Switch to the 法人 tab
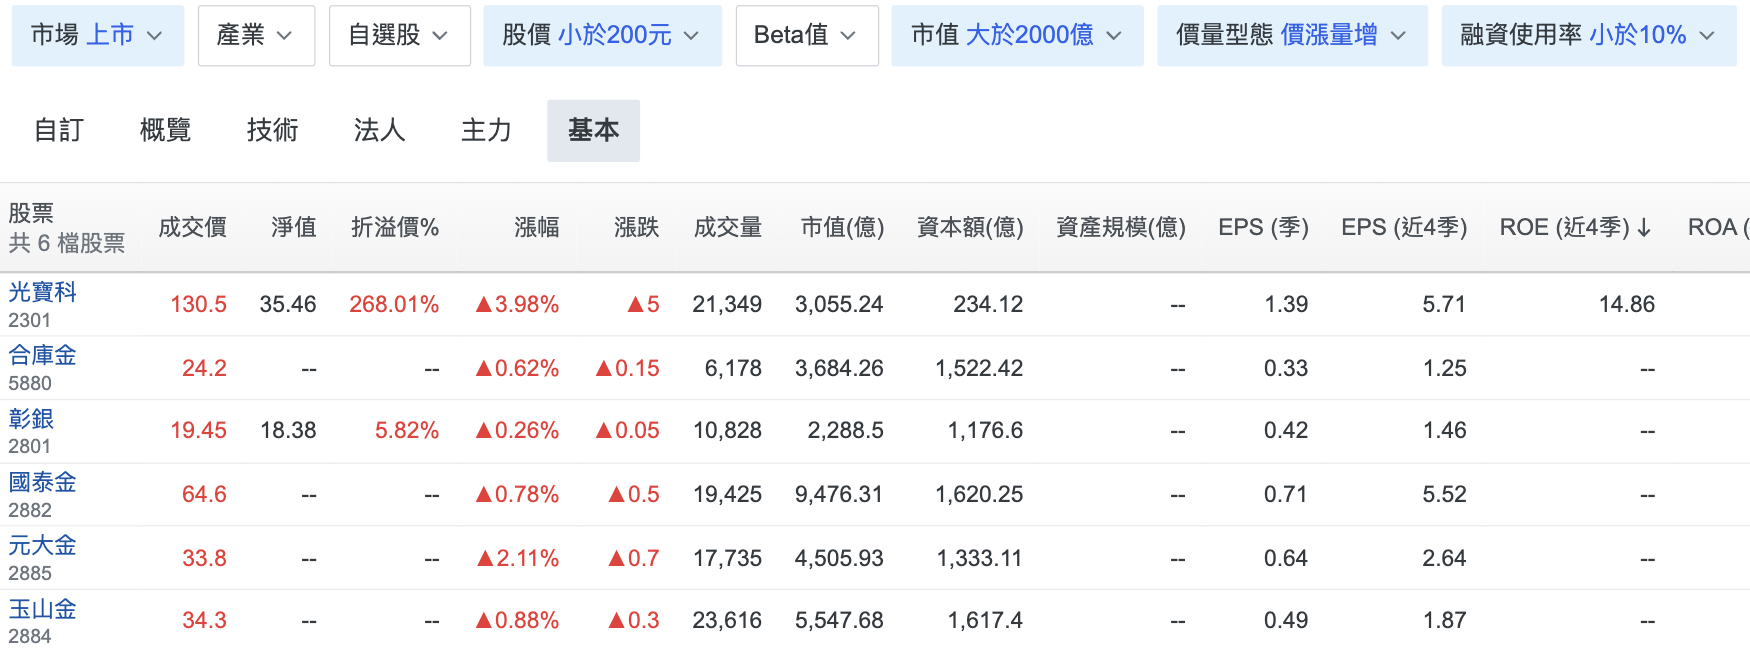1750x652 pixels. (x=379, y=130)
